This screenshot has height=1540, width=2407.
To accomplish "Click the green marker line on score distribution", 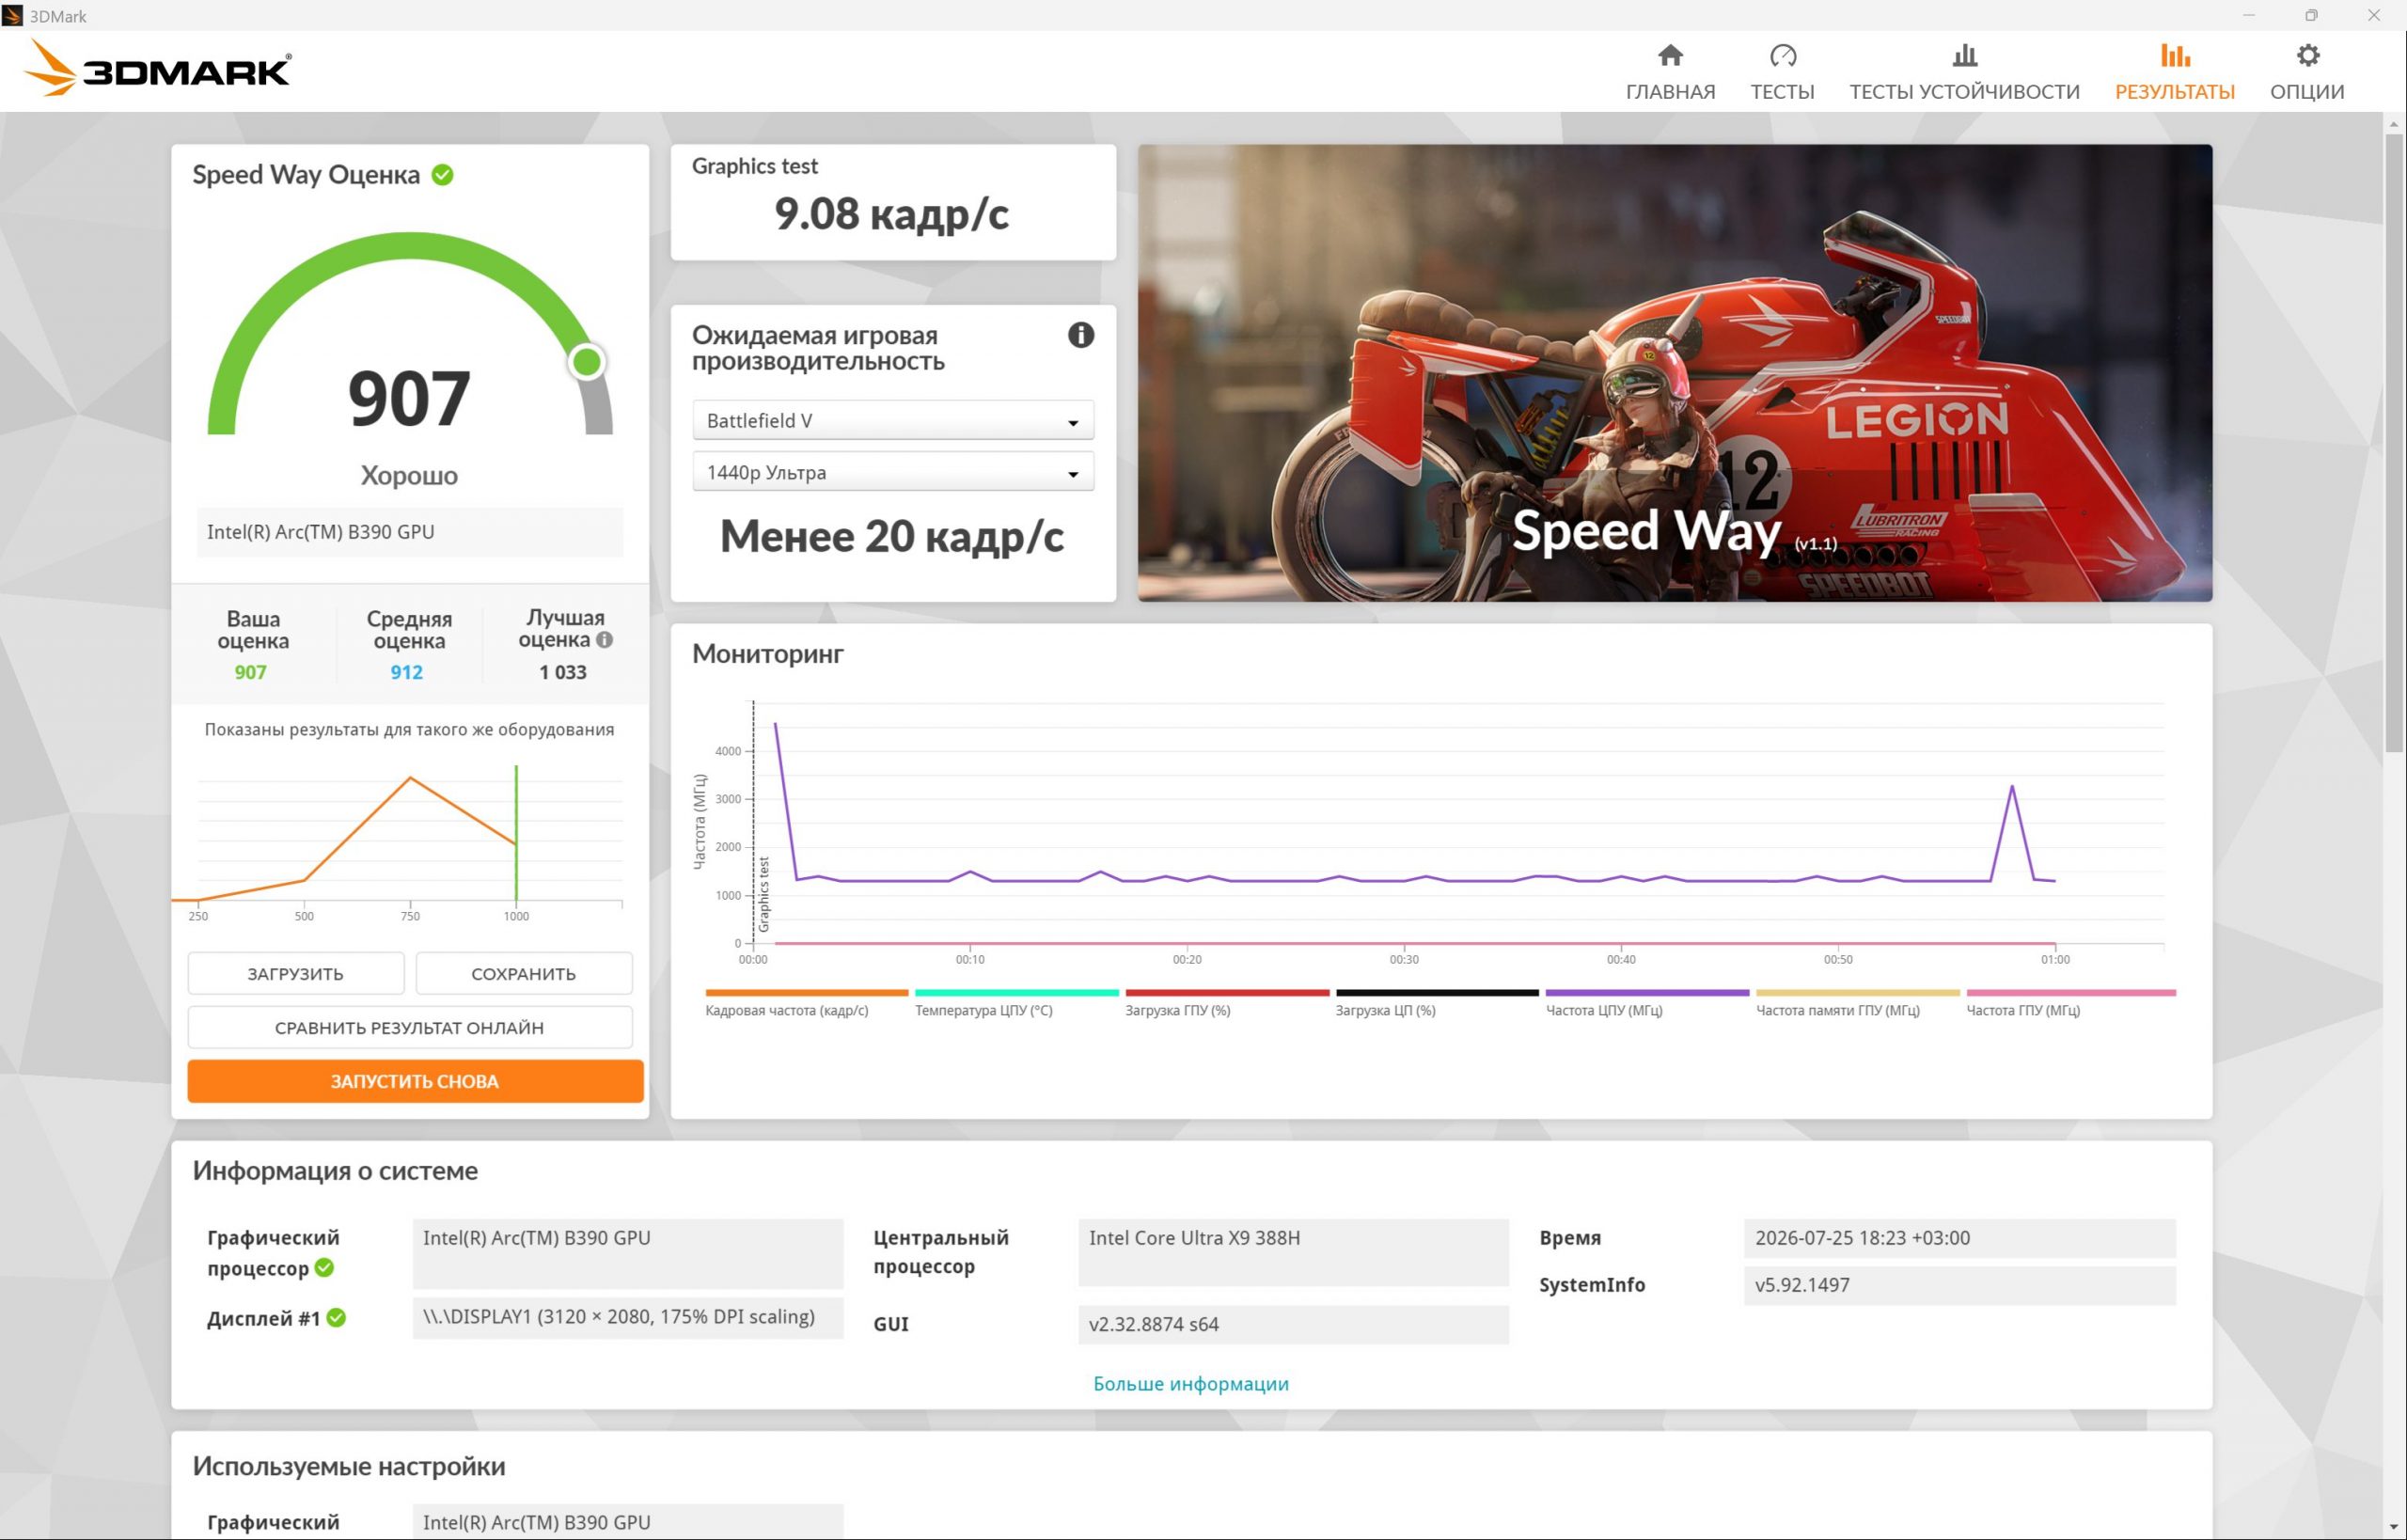I will coord(516,833).
